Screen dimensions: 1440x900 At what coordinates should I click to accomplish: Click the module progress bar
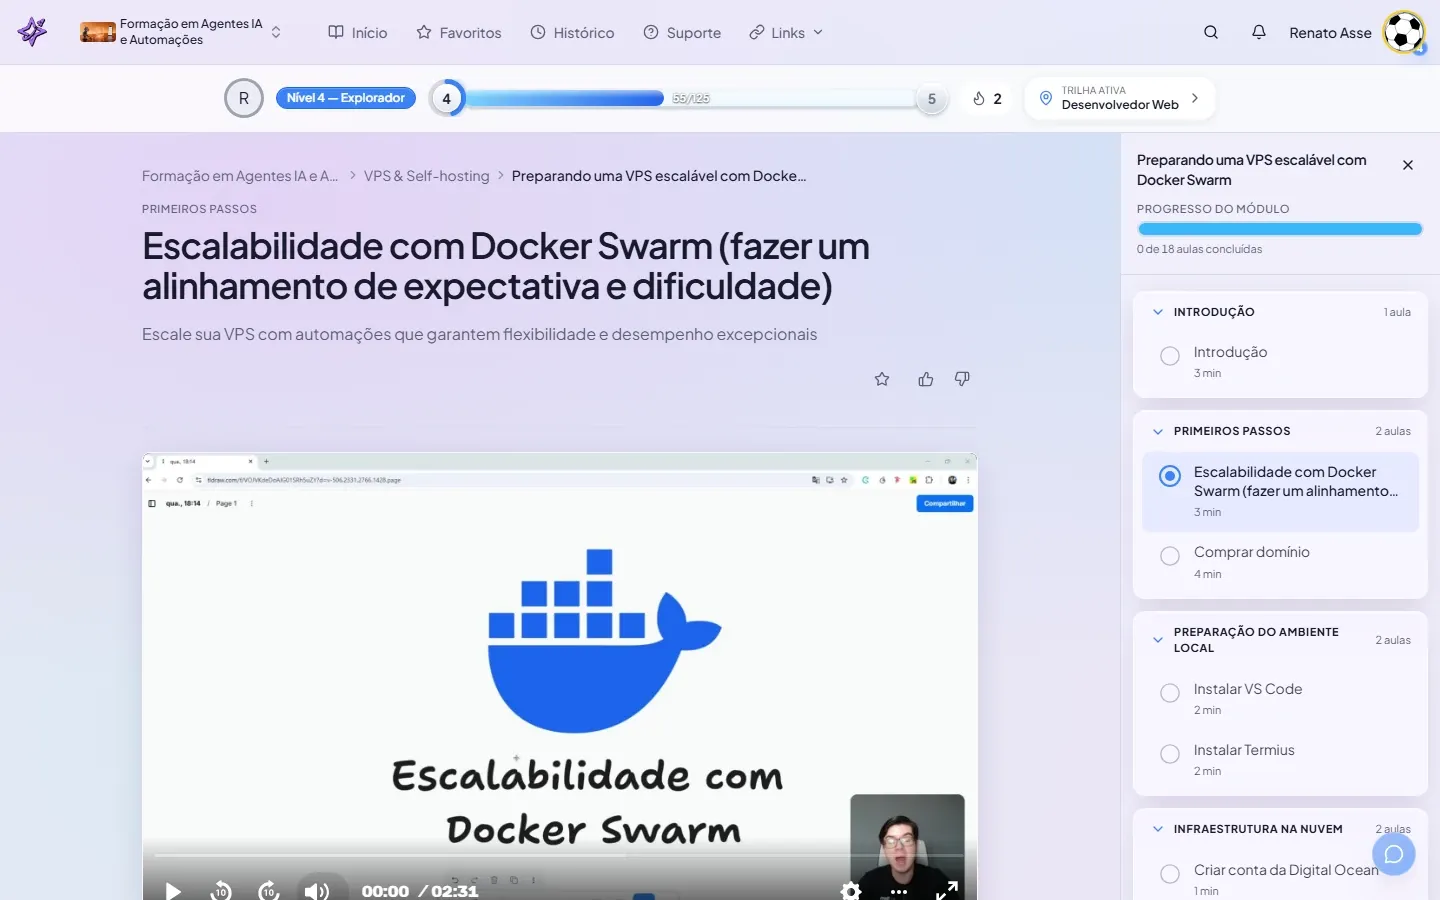click(x=1280, y=229)
